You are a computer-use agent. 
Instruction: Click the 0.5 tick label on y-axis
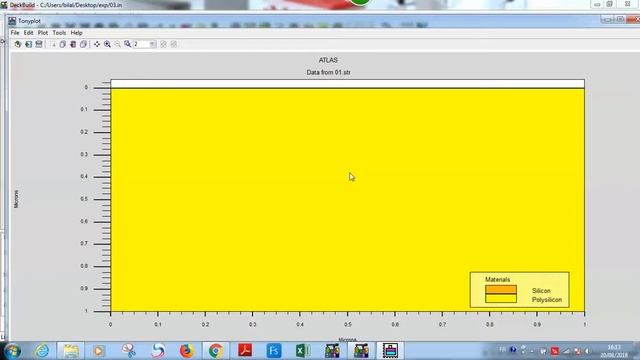click(x=84, y=199)
